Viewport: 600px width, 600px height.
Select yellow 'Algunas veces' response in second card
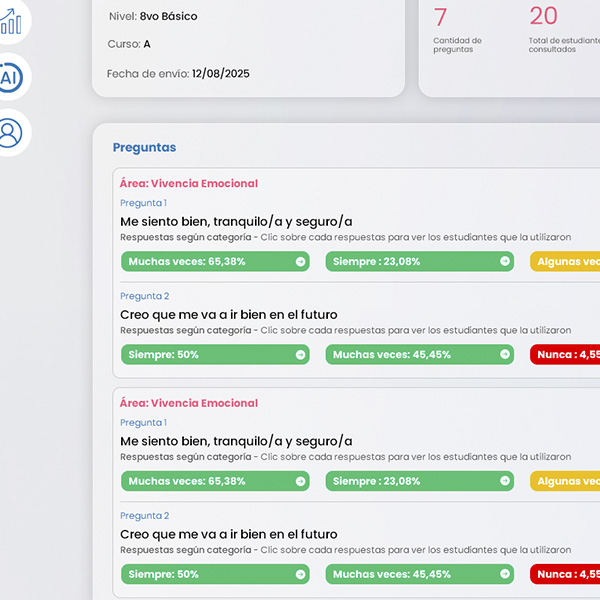(x=565, y=482)
